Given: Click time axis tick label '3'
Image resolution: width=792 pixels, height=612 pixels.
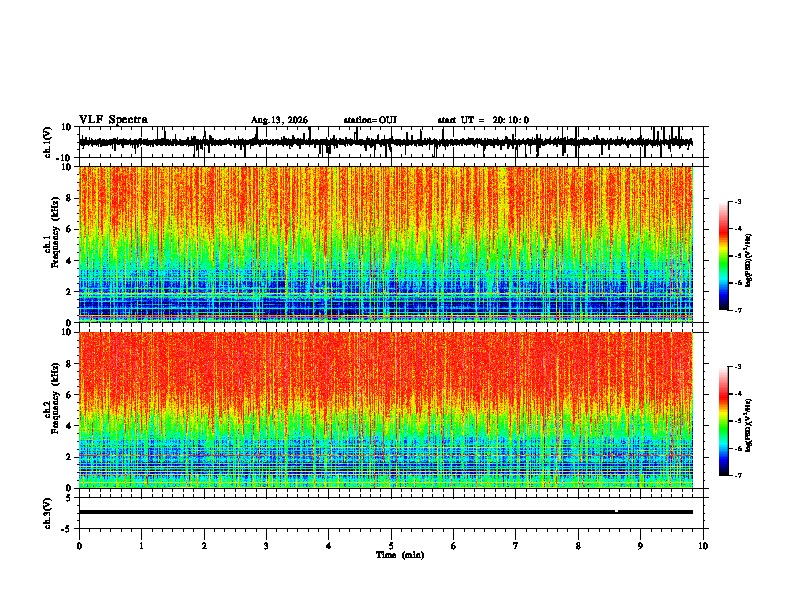Looking at the screenshot, I should pyautogui.click(x=266, y=546).
